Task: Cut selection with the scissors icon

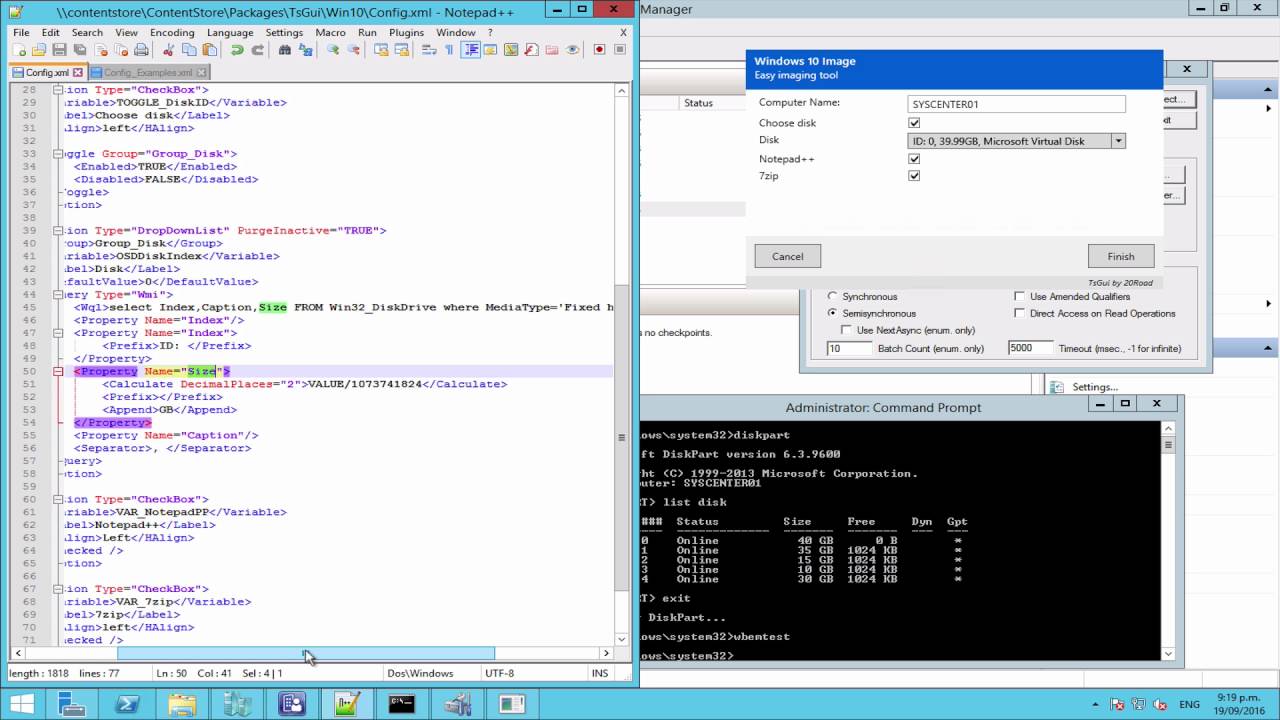Action: tap(168, 50)
